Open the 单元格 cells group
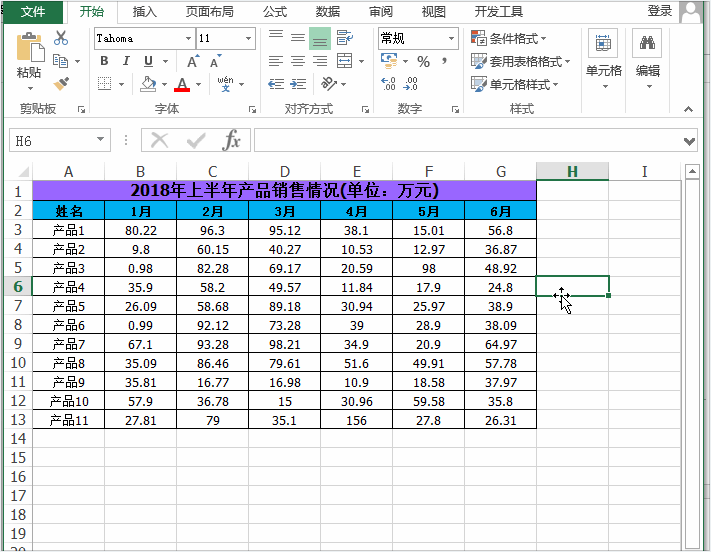The width and height of the screenshot is (711, 552). [603, 59]
